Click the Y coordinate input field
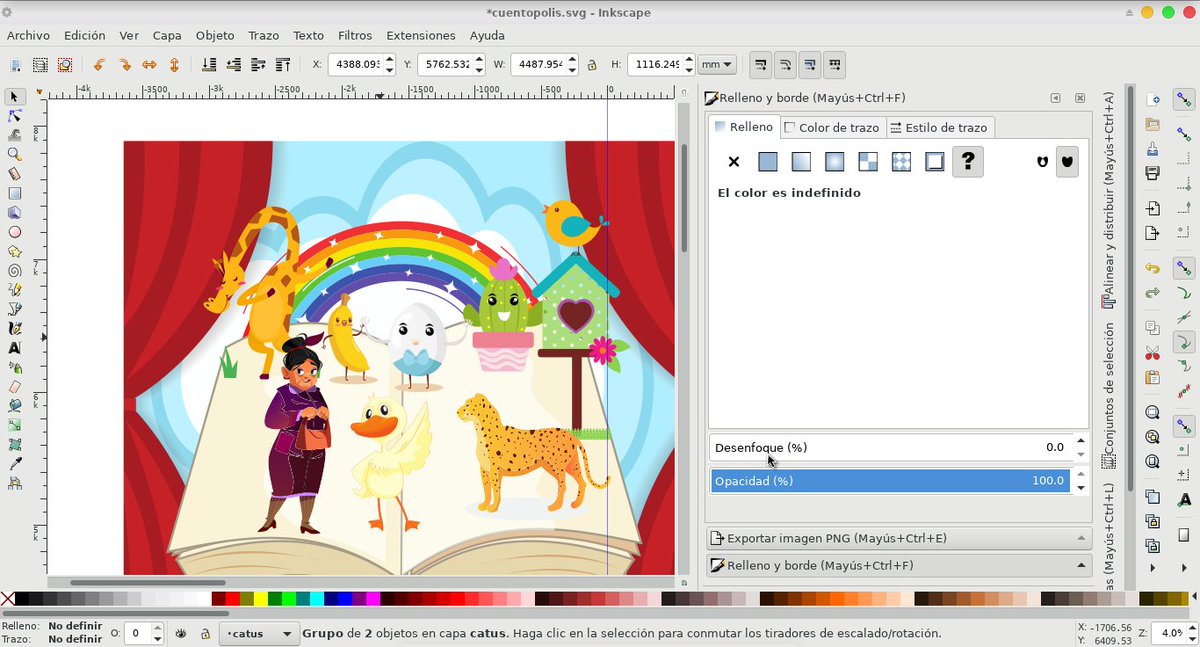The width and height of the screenshot is (1200, 647). tap(444, 64)
